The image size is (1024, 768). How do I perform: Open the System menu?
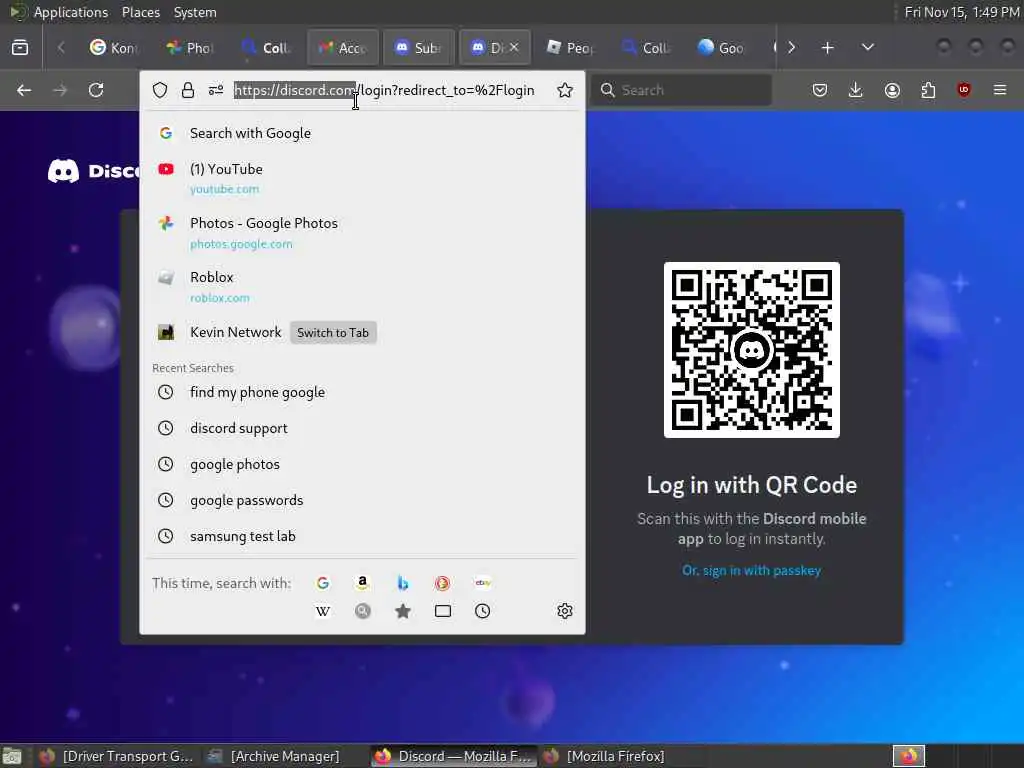click(x=195, y=12)
